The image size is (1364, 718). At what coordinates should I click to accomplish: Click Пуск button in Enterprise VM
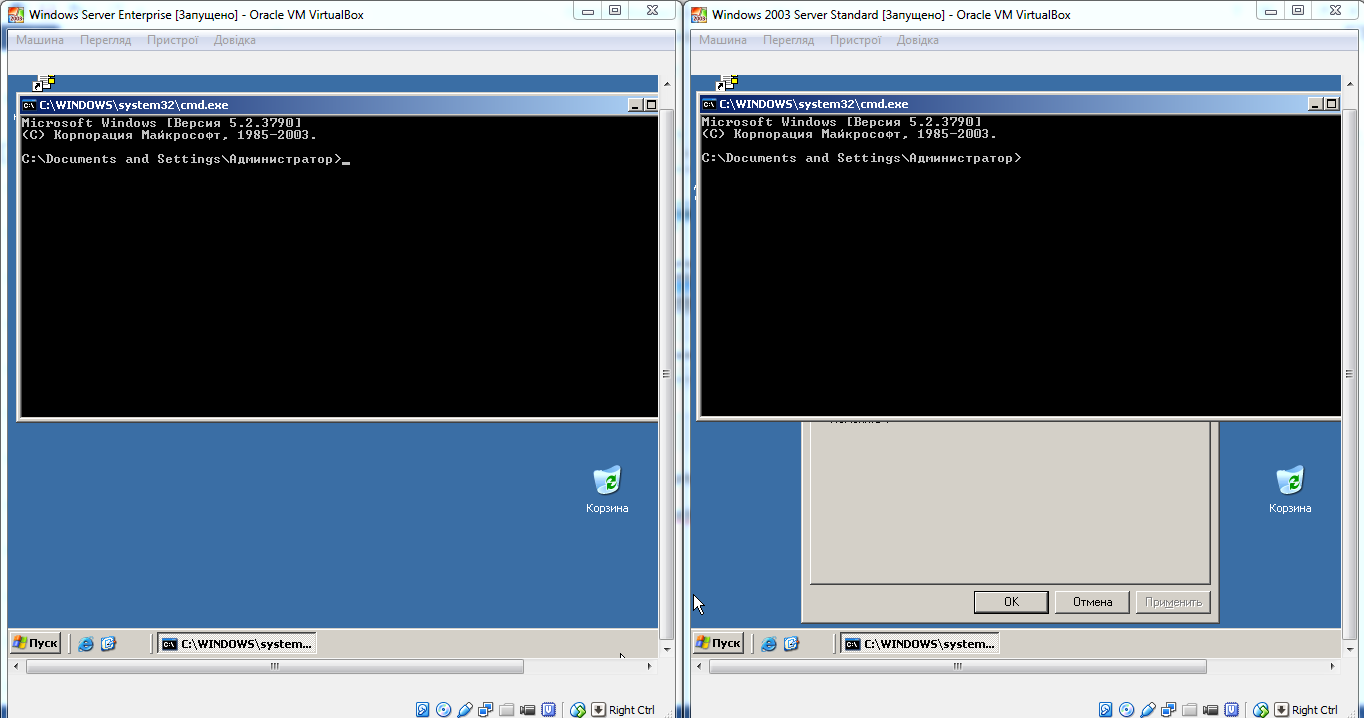click(x=35, y=643)
